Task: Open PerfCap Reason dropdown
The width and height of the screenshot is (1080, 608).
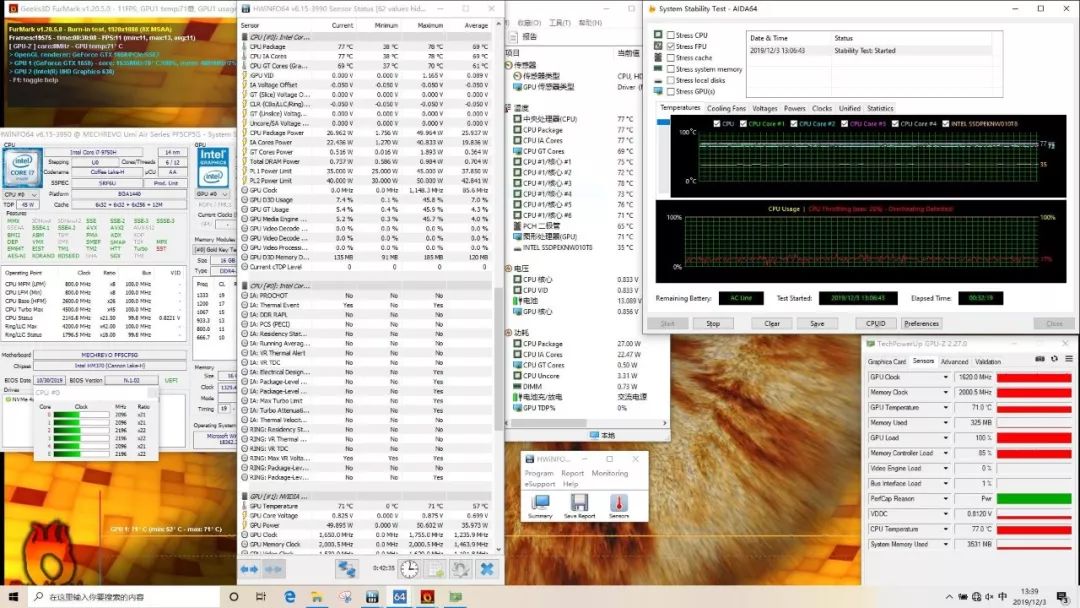Action: click(945, 499)
